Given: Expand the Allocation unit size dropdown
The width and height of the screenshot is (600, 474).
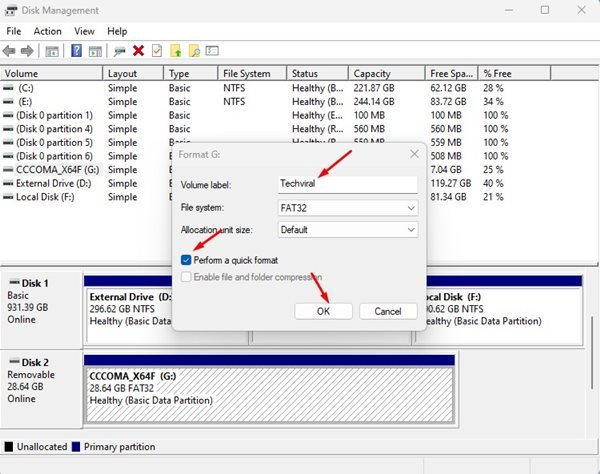Looking at the screenshot, I should pyautogui.click(x=347, y=229).
